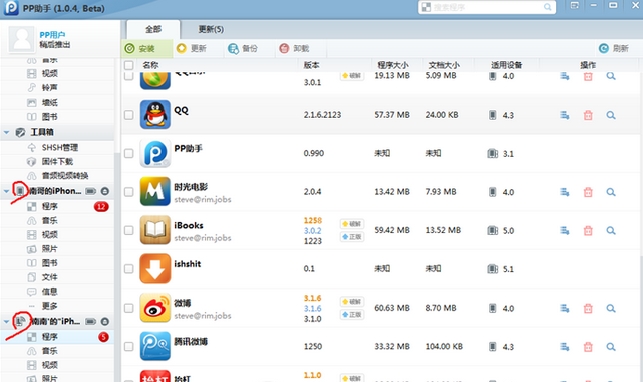
Task: Toggle select-all checkbox in 名称 header
Action: click(x=128, y=65)
